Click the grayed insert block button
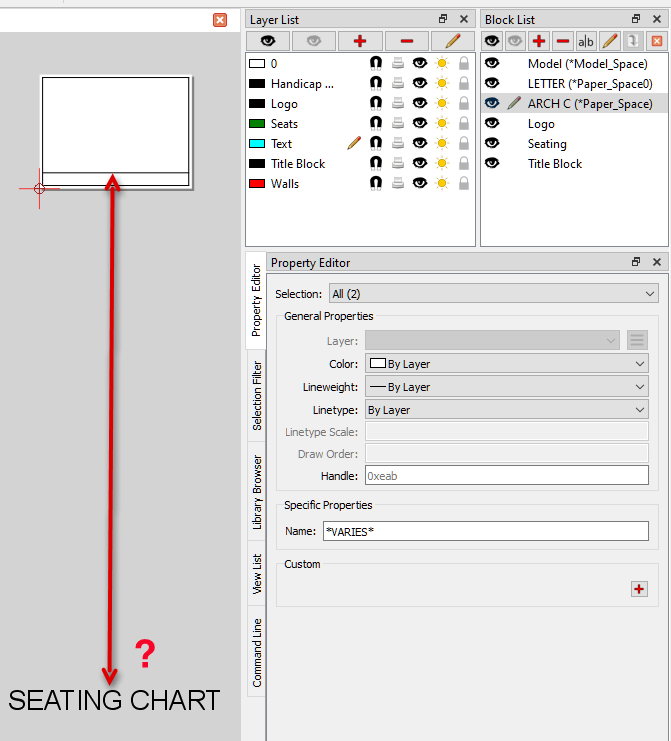 coord(633,41)
